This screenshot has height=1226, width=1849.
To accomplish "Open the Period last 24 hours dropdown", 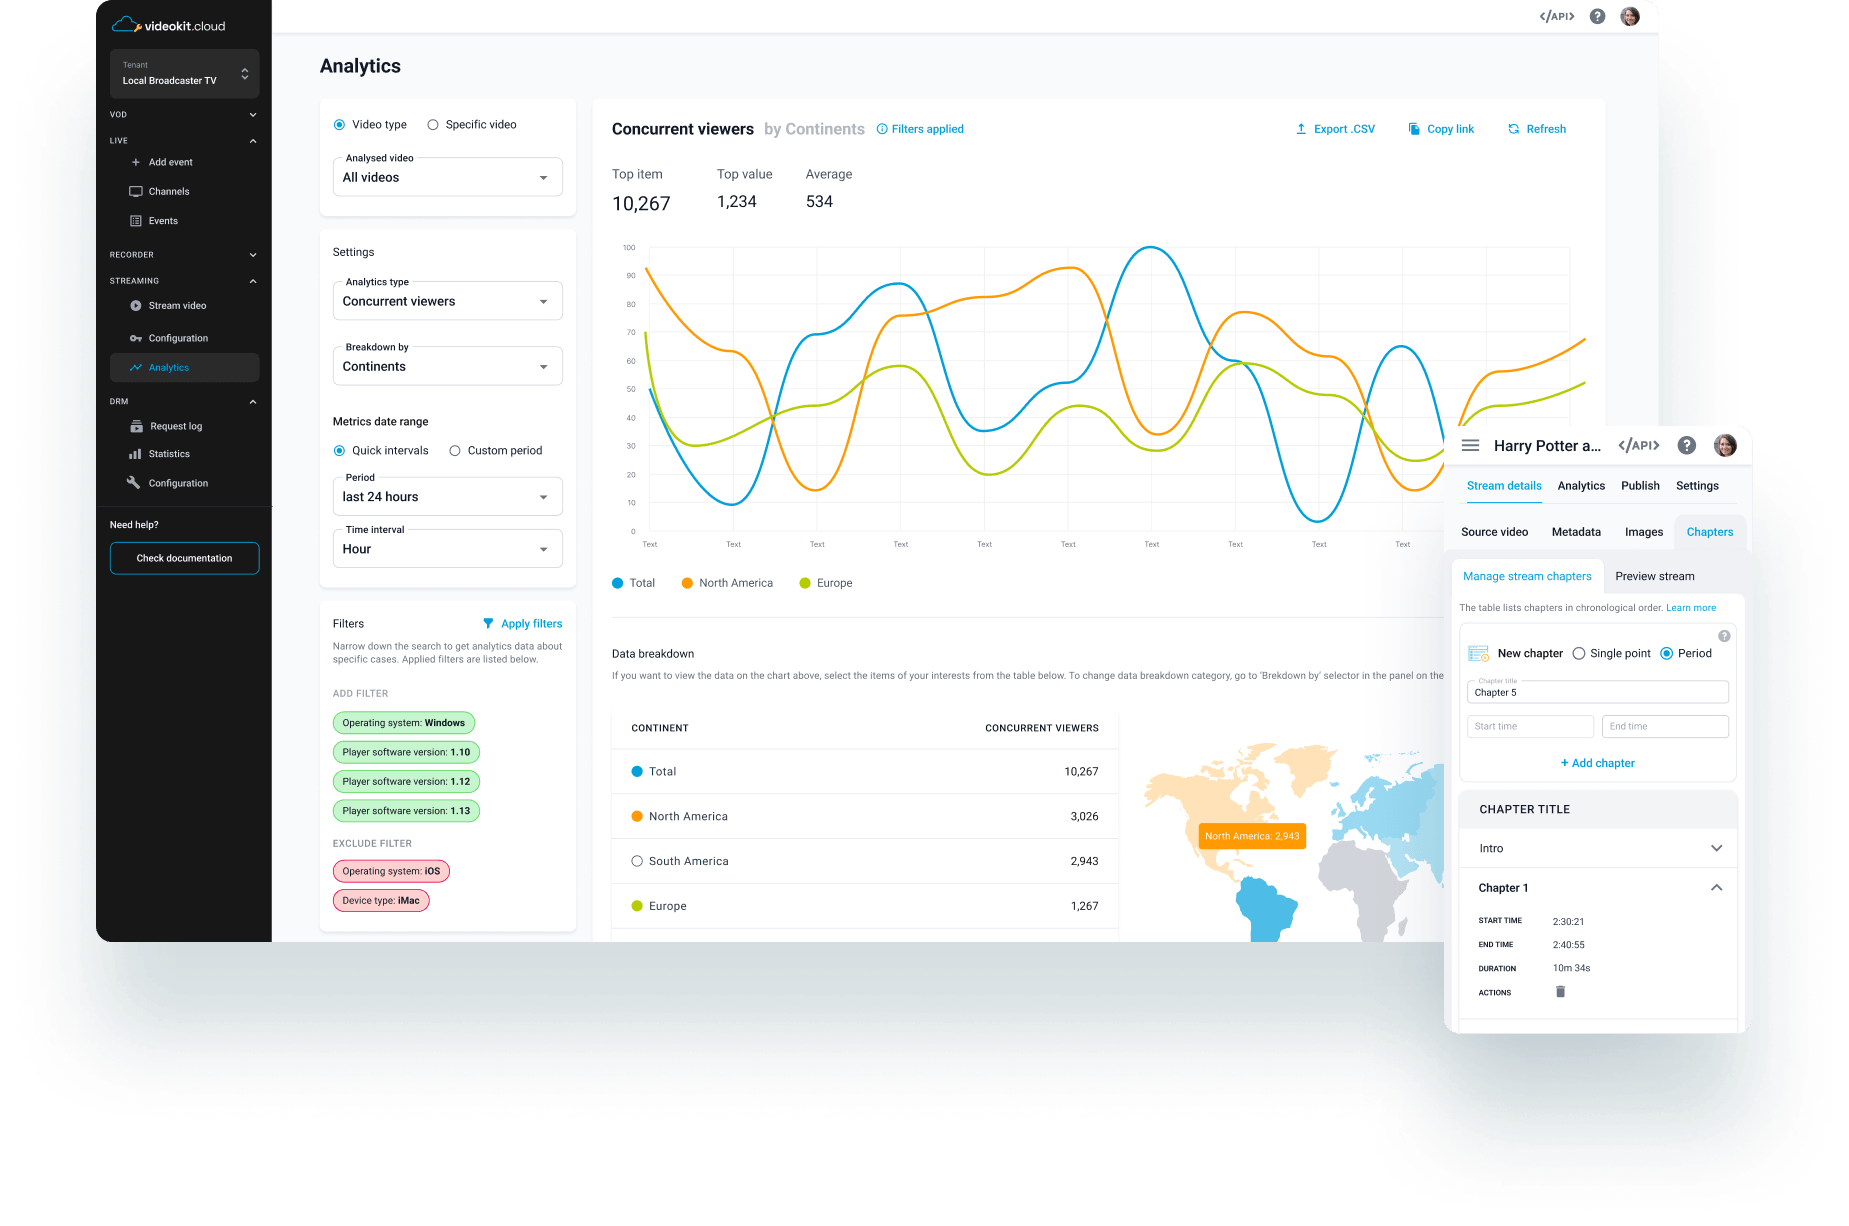I will pyautogui.click(x=447, y=497).
